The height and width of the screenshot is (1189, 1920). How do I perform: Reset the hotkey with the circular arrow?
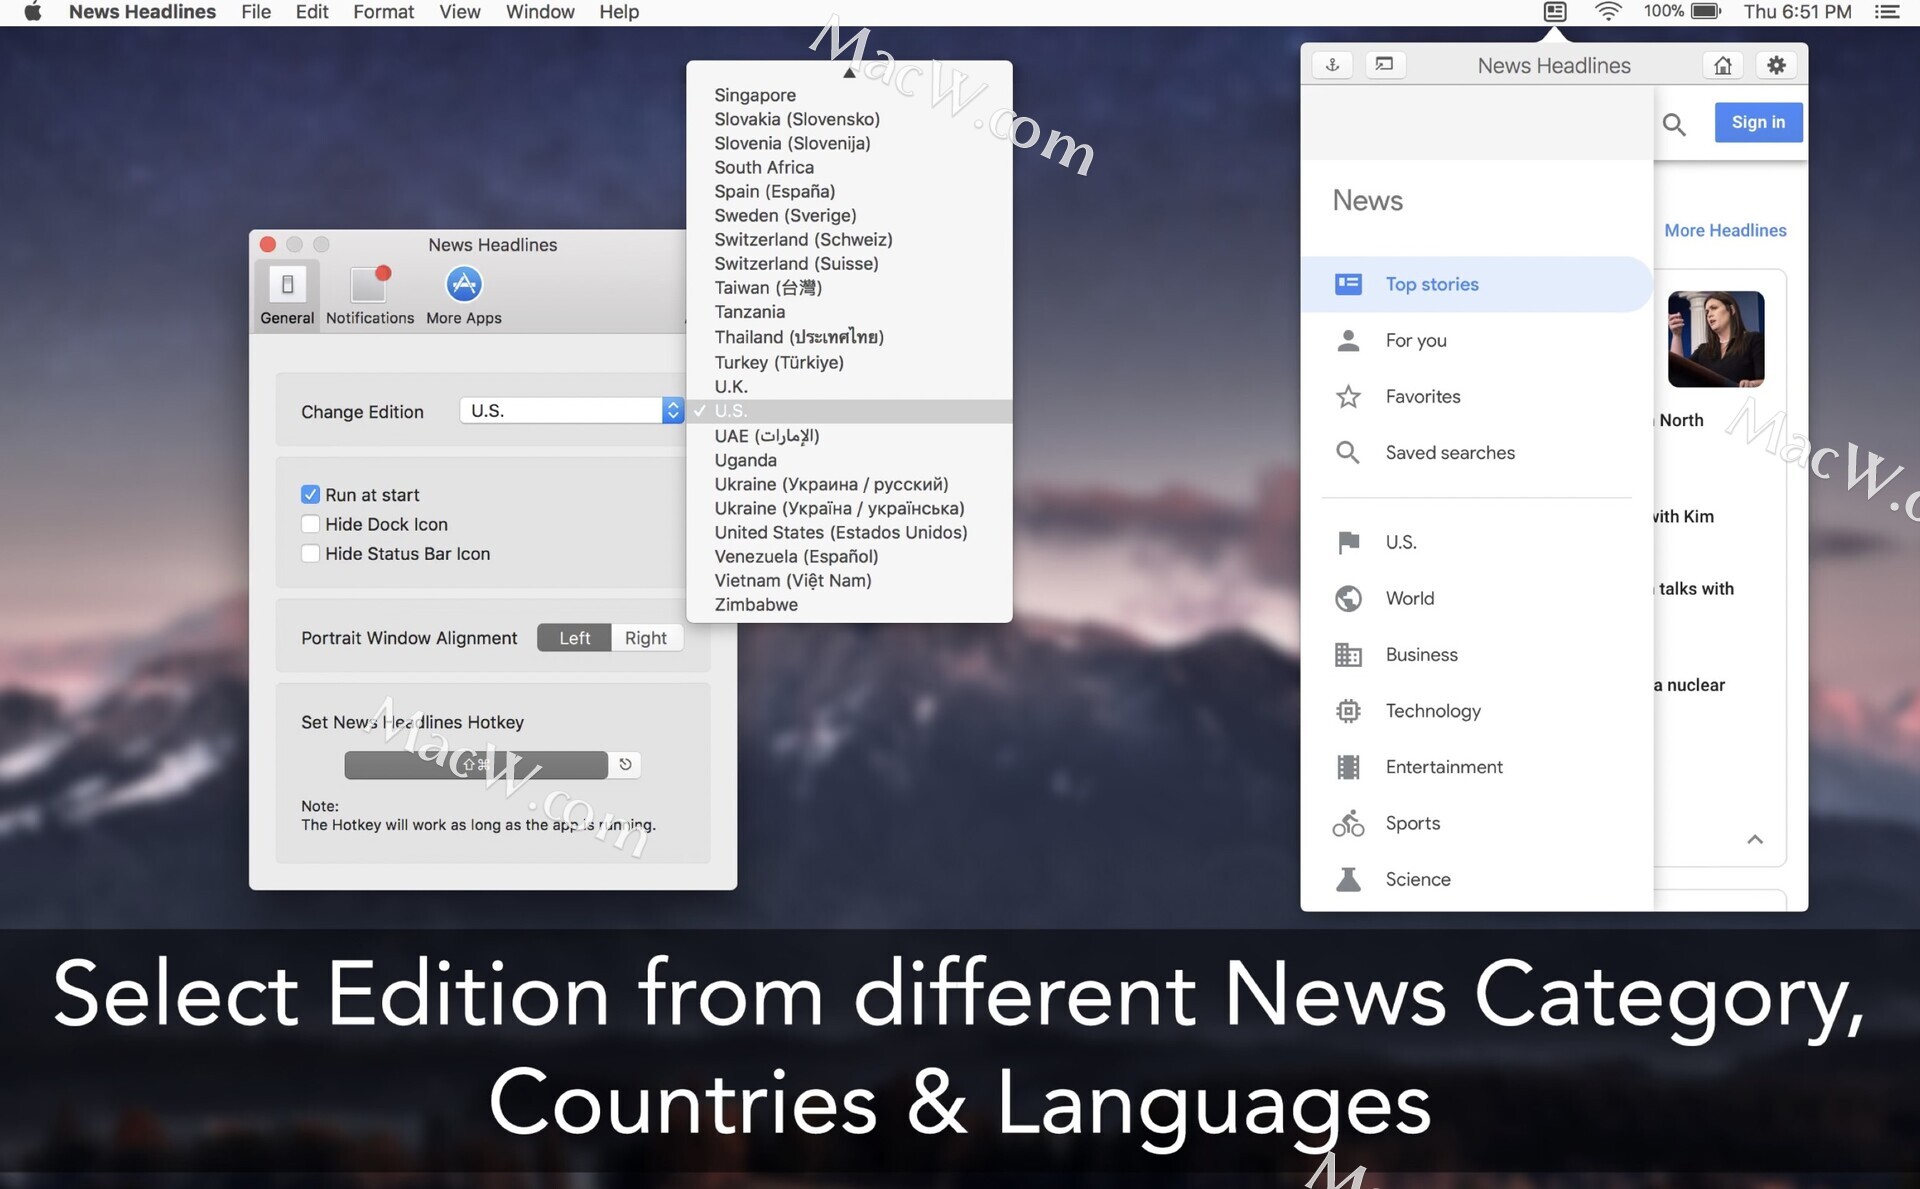point(625,764)
